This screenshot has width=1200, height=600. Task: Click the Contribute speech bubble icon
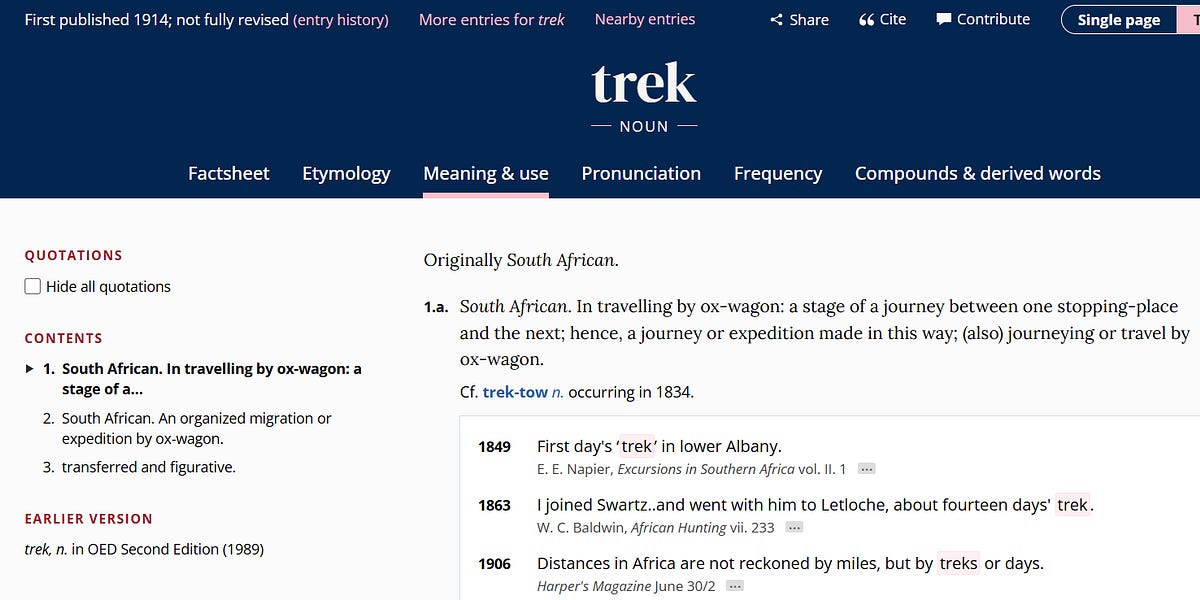(x=942, y=19)
